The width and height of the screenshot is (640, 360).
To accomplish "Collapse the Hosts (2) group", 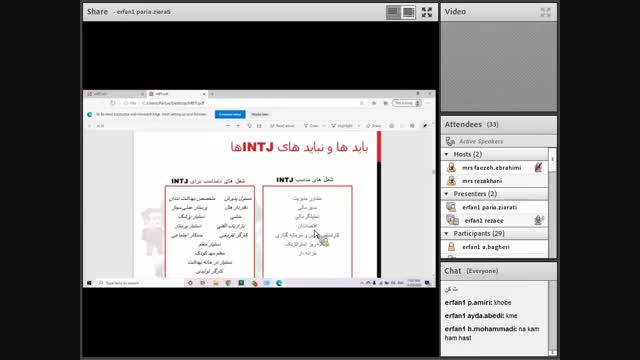I will (x=447, y=154).
